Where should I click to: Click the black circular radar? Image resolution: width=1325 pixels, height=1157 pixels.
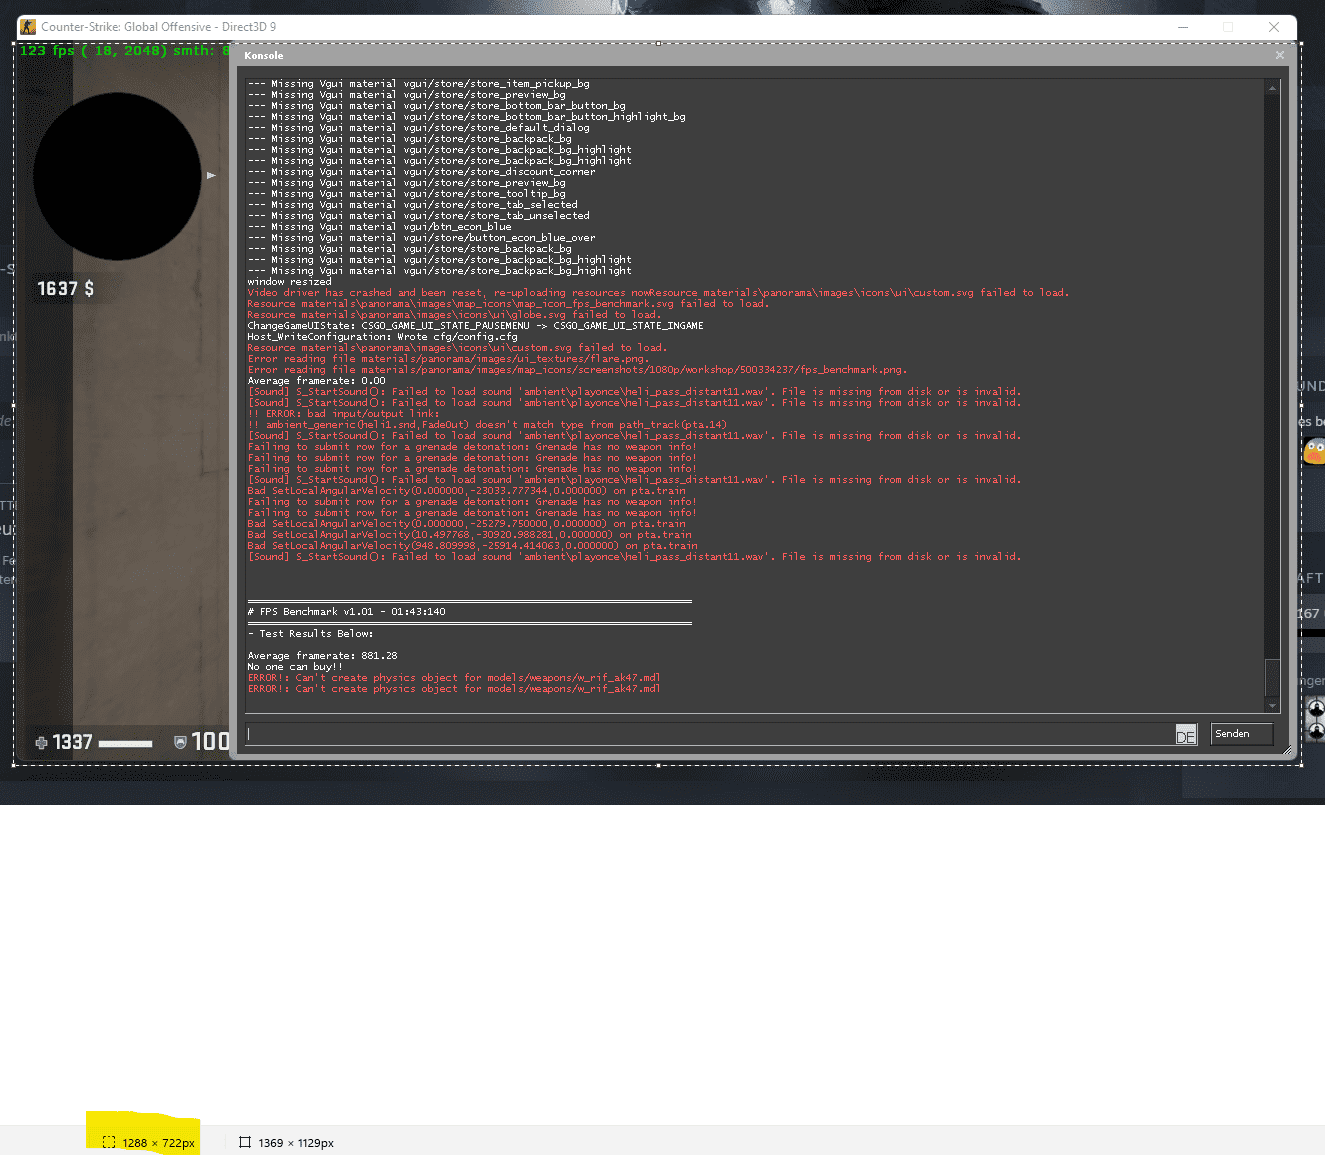[x=117, y=176]
